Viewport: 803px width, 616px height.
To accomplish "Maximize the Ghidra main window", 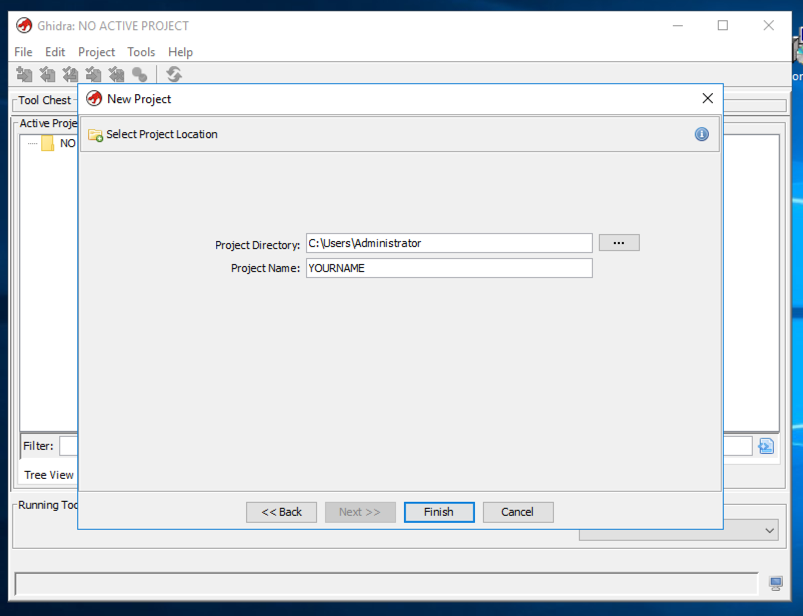I will 723,25.
